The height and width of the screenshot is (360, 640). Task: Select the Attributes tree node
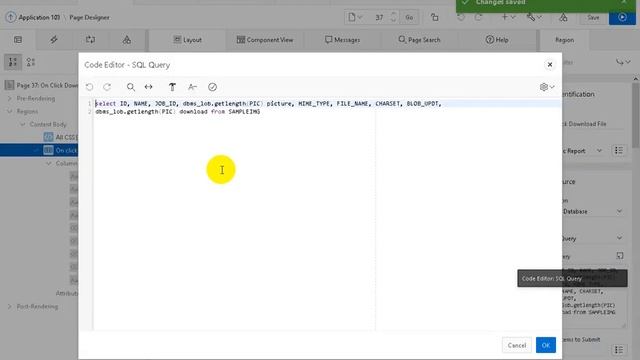[67, 293]
